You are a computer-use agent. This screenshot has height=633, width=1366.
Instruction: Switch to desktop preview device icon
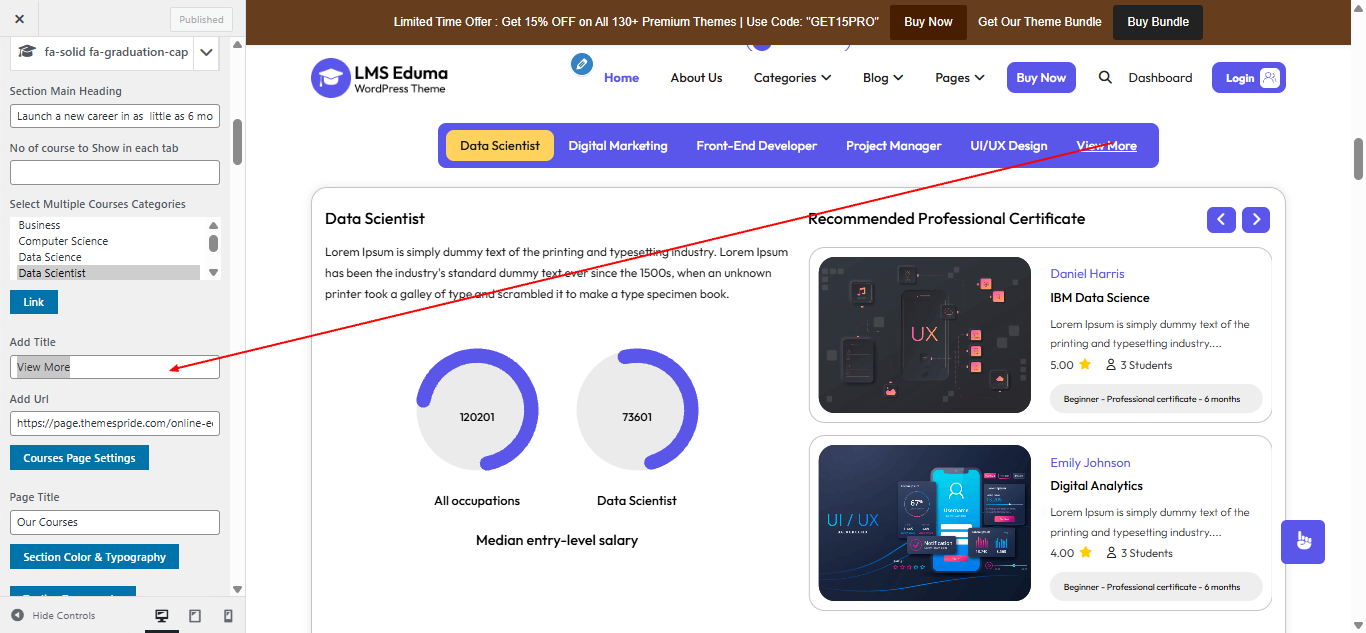[x=162, y=616]
